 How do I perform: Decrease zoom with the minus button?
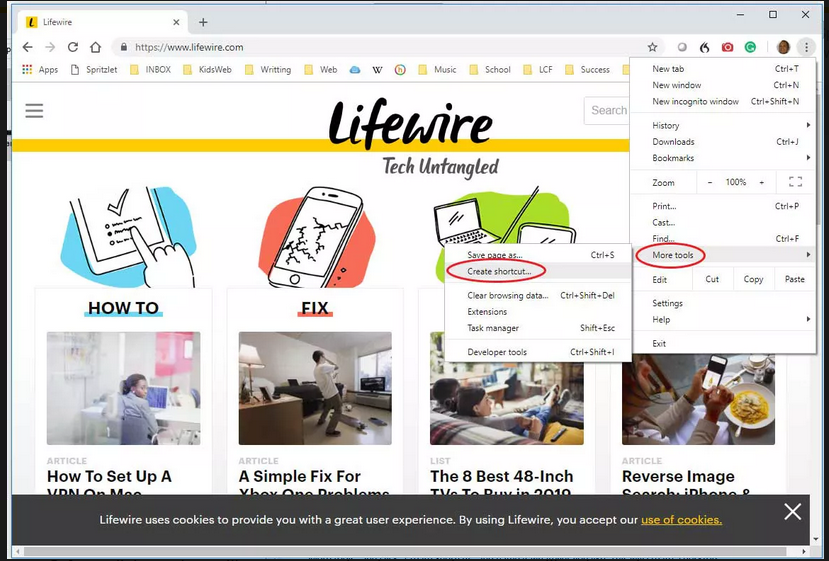coord(710,182)
